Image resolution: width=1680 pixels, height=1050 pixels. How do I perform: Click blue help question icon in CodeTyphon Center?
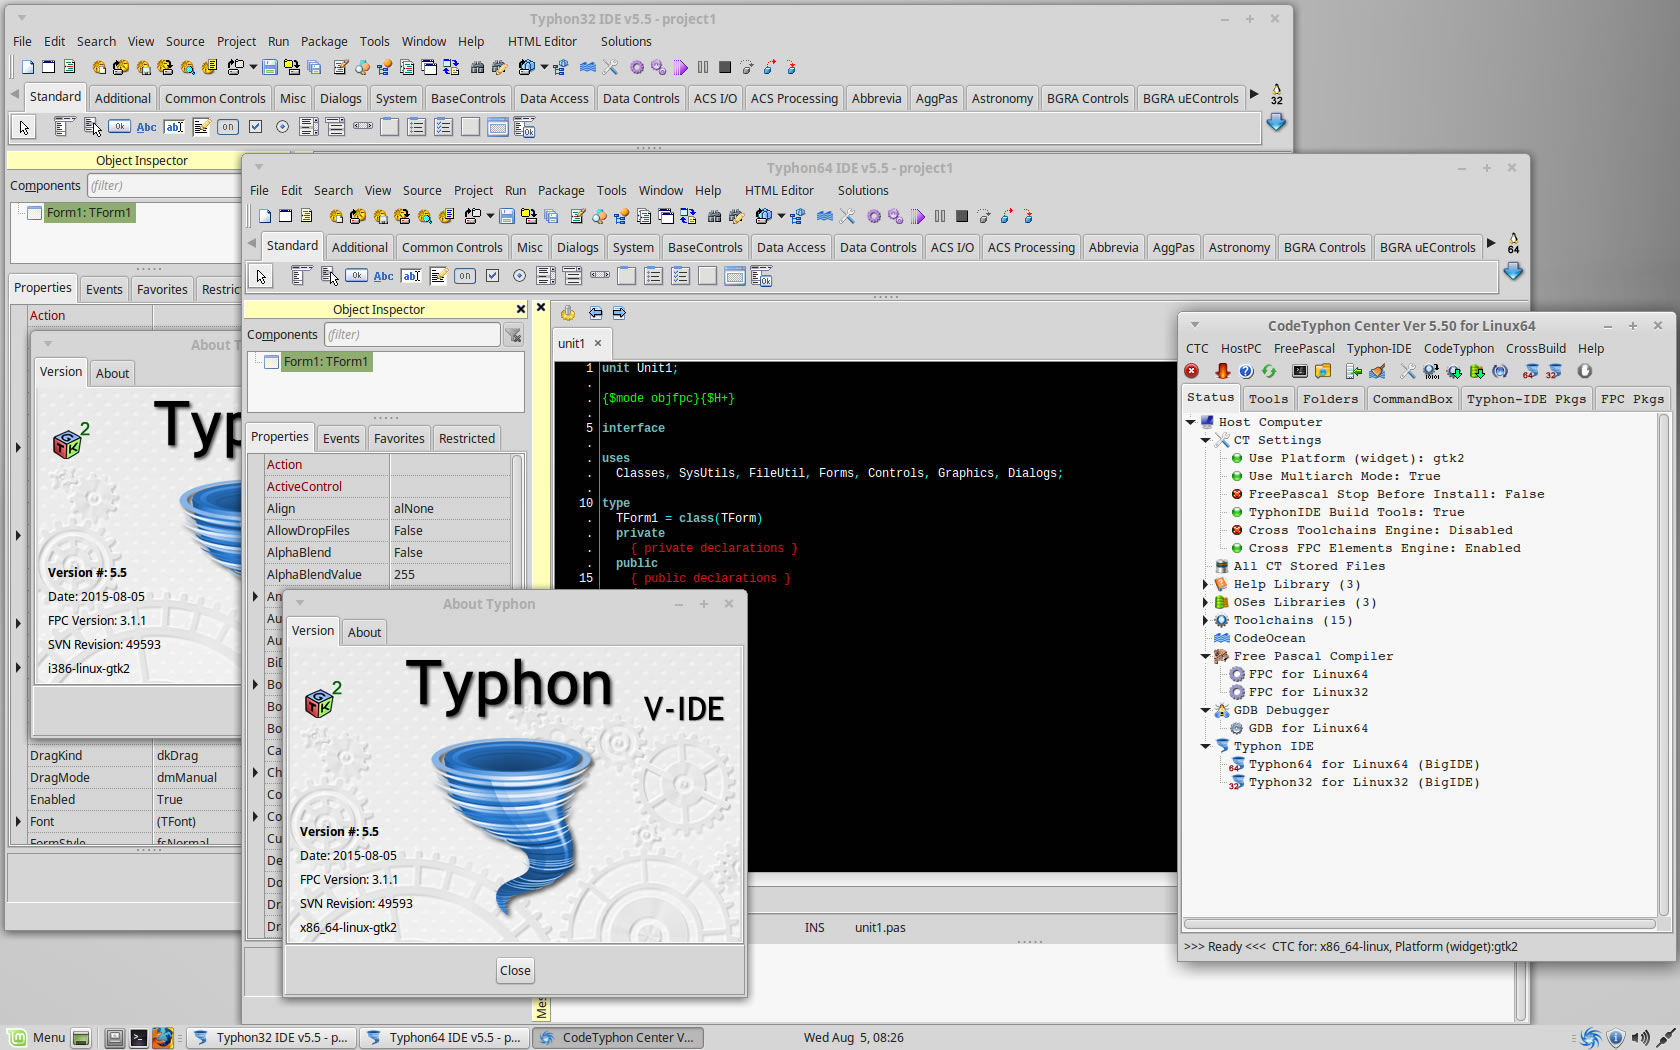[1246, 371]
